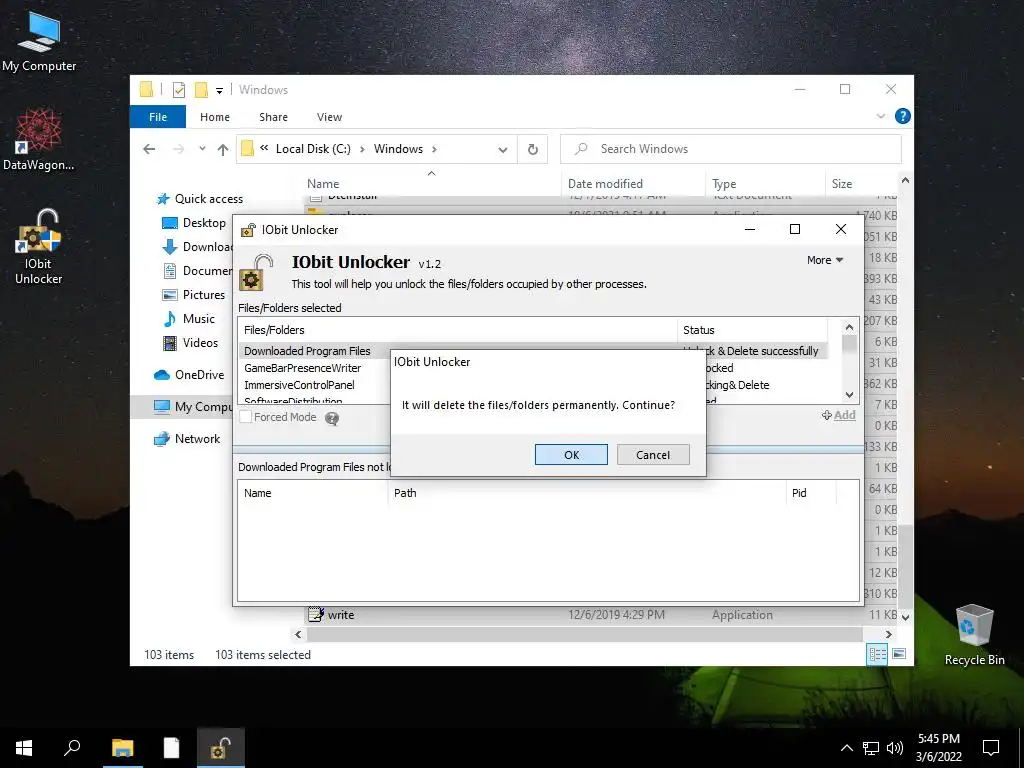Show hidden tray icons chevron
1024x768 pixels.
tap(846, 748)
